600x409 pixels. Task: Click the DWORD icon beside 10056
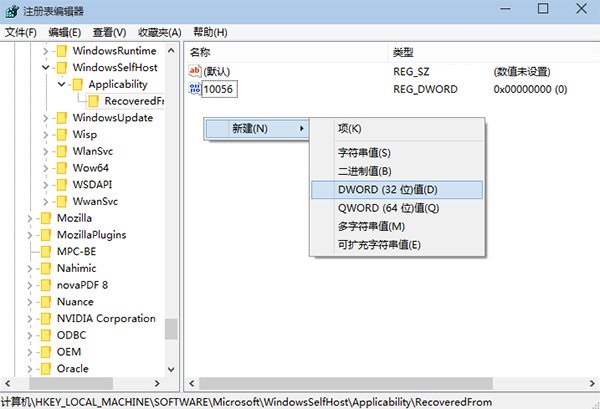pyautogui.click(x=195, y=89)
